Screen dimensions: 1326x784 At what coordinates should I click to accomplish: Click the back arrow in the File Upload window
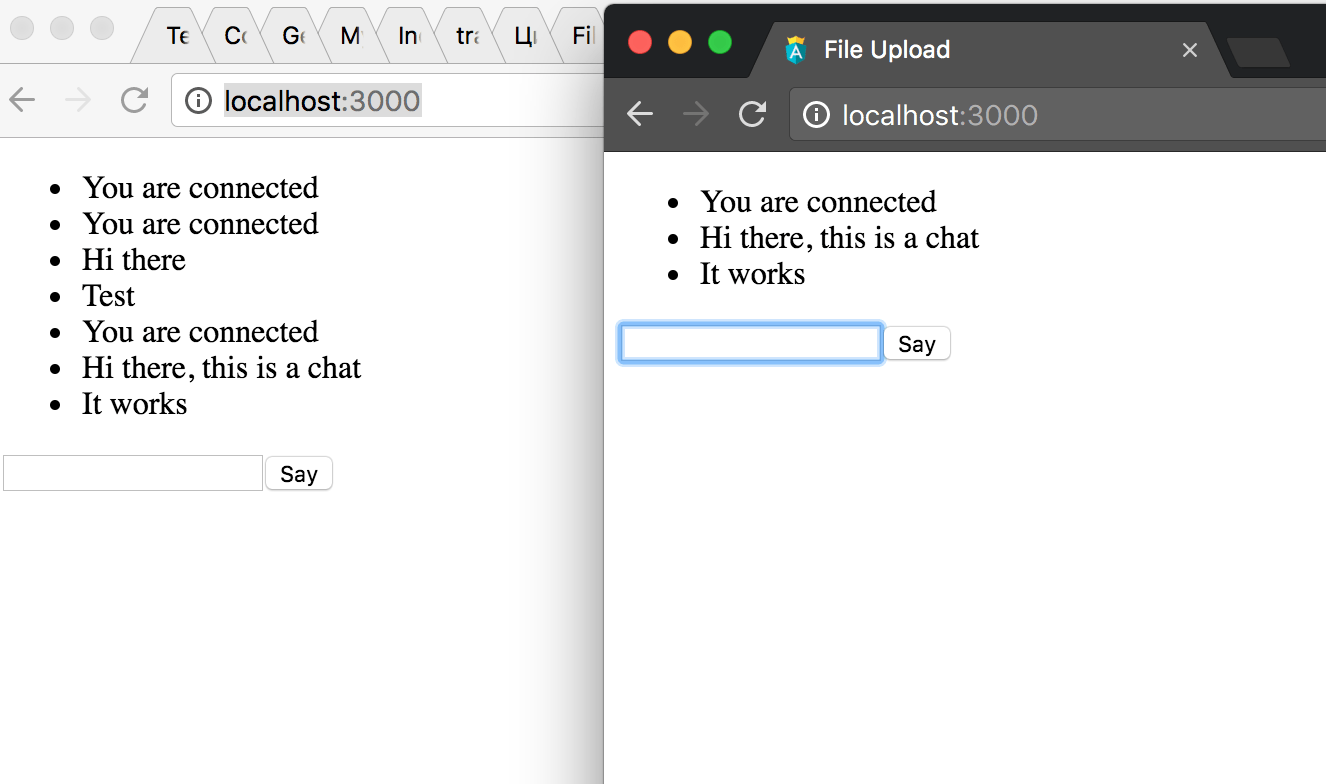(640, 114)
